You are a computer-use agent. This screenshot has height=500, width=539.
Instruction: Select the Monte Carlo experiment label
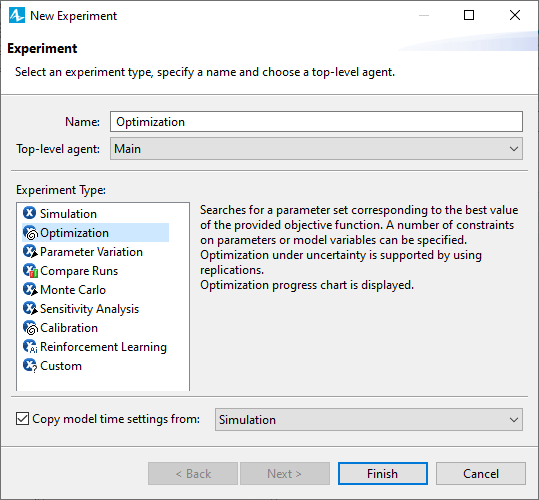click(x=73, y=290)
